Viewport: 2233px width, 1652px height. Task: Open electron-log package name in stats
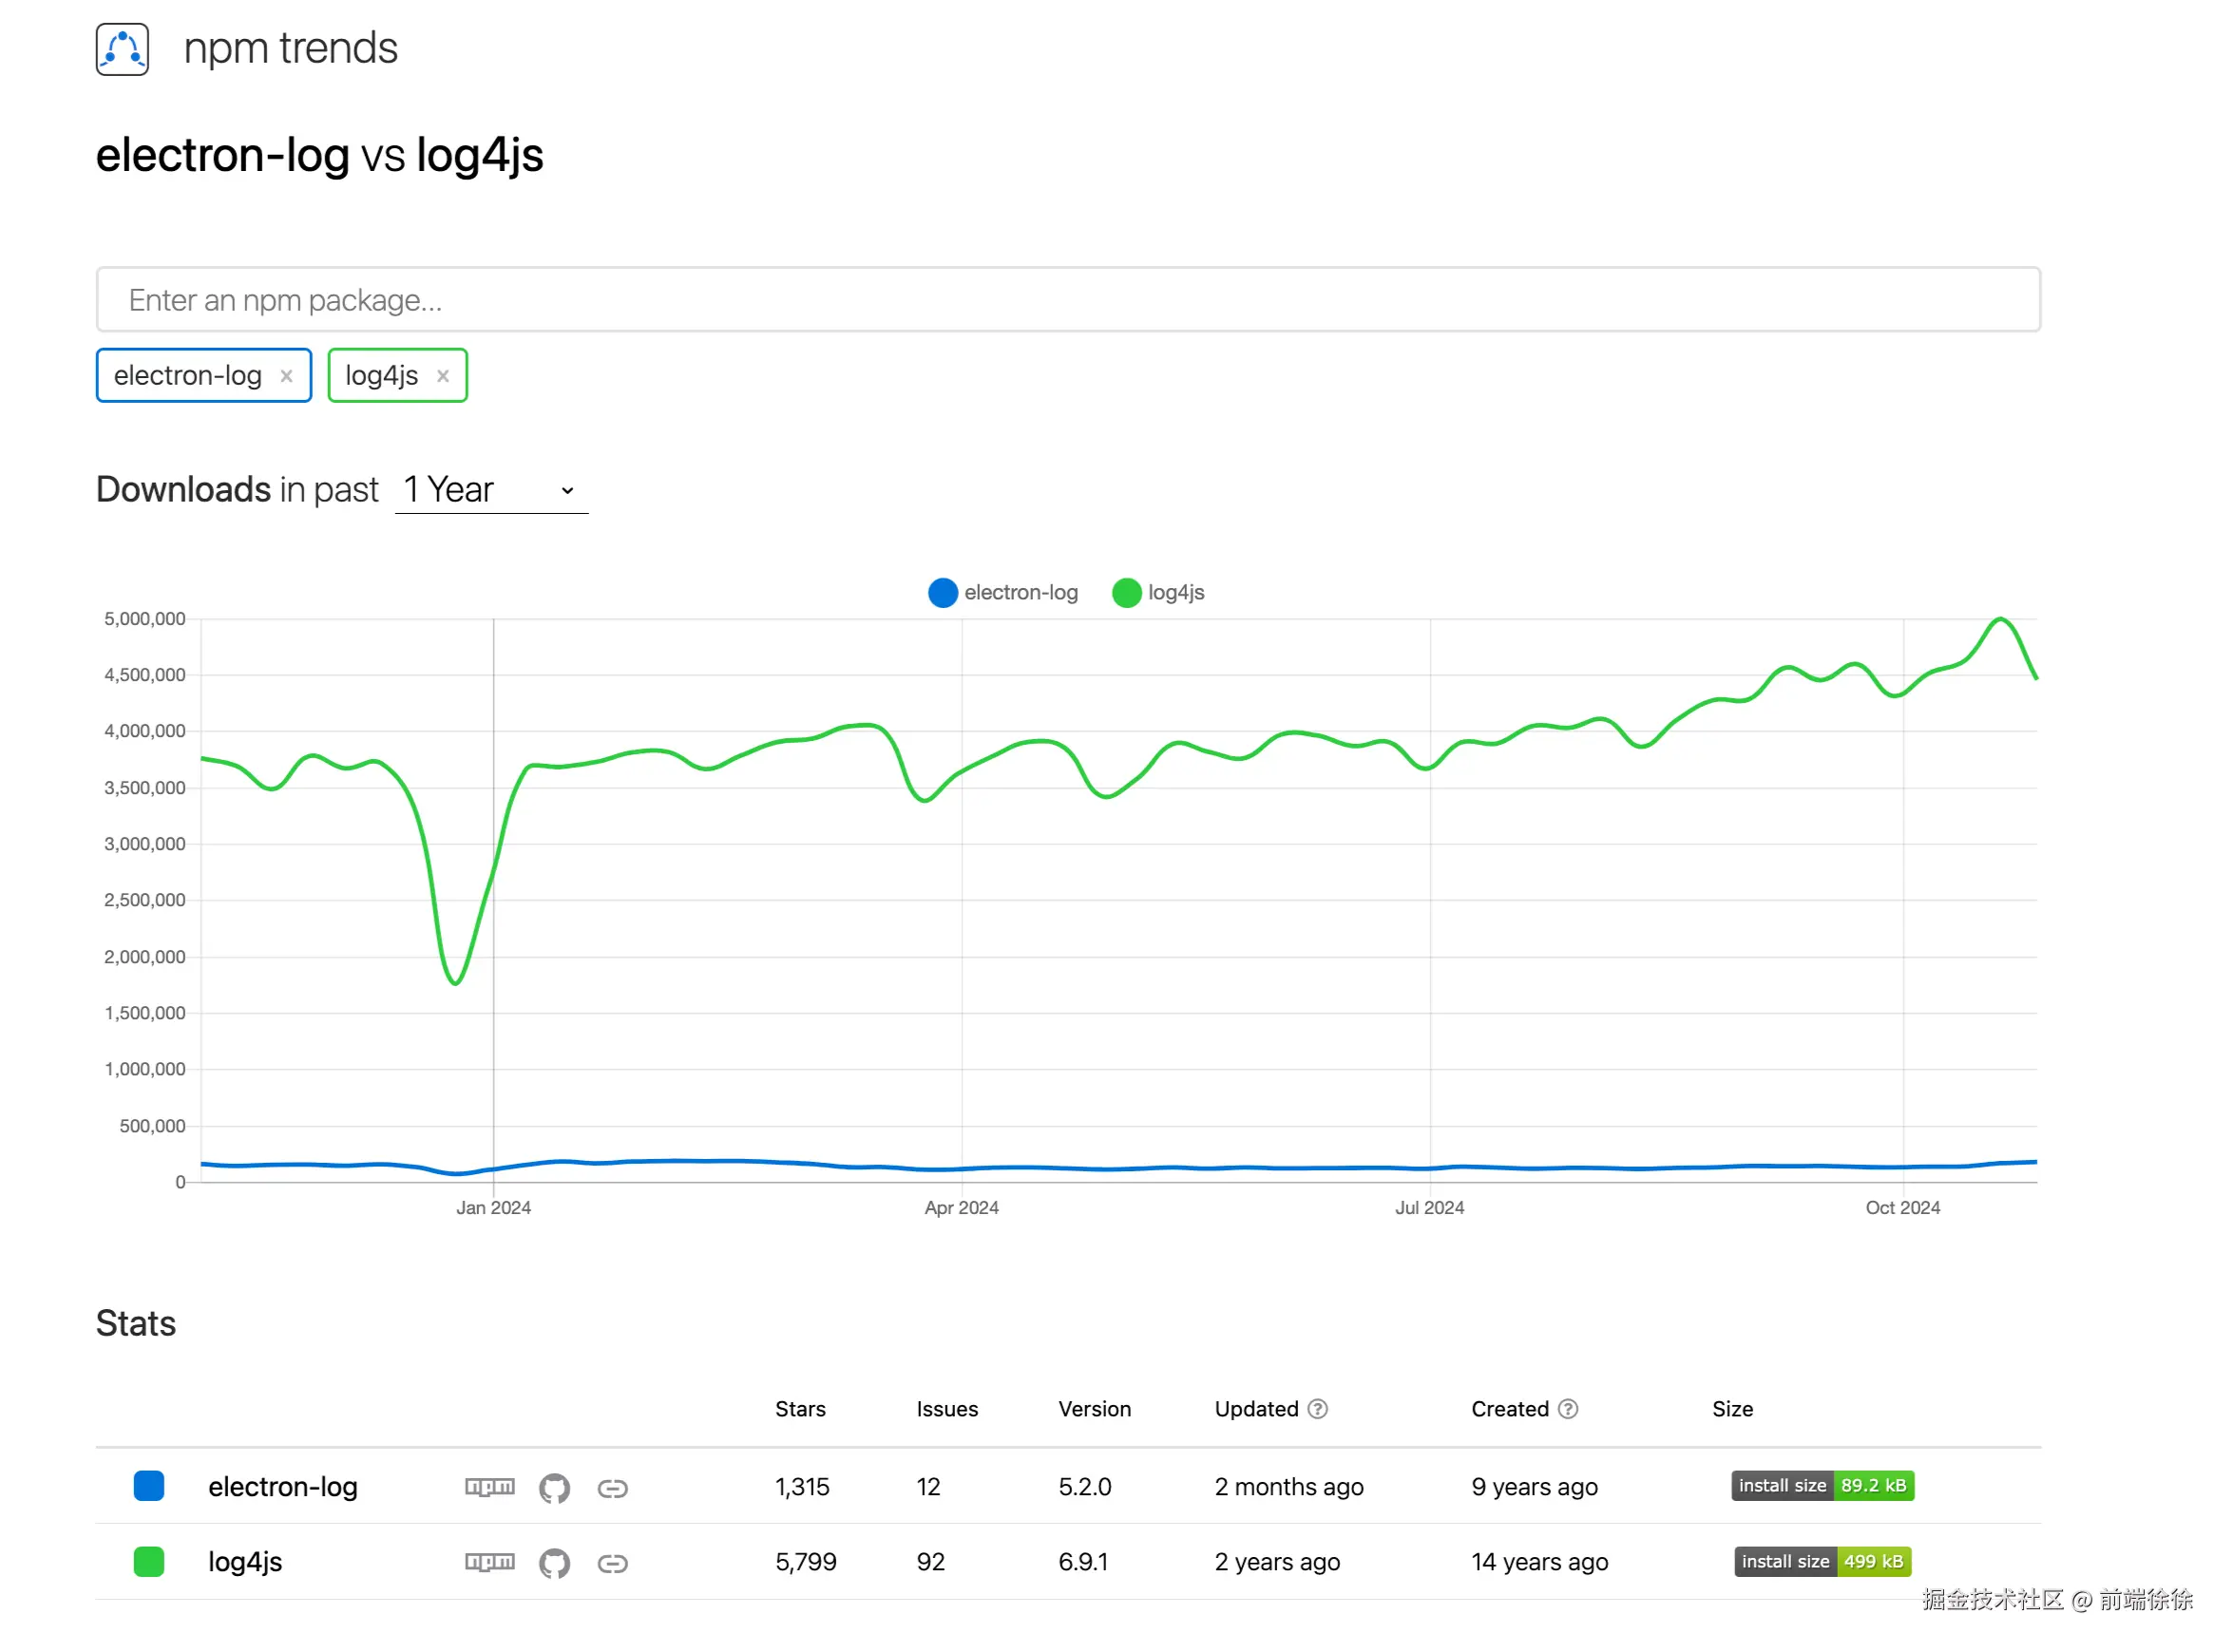282,1487
